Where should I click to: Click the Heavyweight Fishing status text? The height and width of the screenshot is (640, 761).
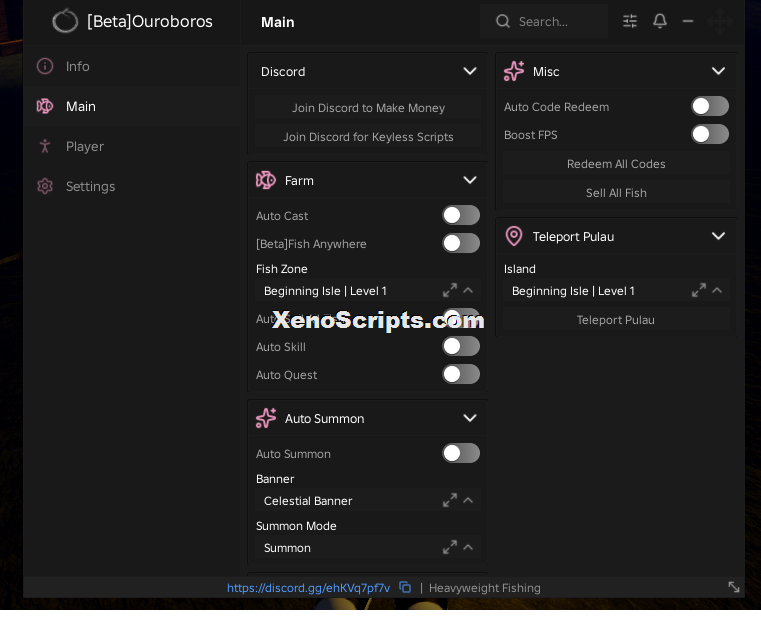click(484, 588)
